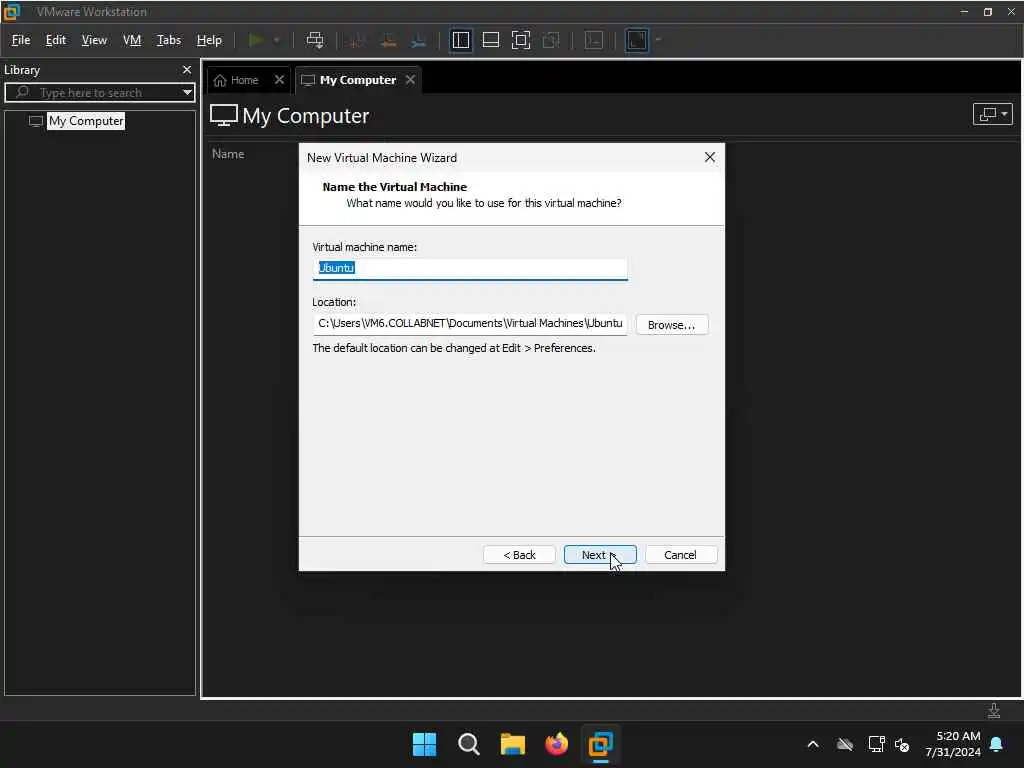Open the VM menu

coord(132,40)
